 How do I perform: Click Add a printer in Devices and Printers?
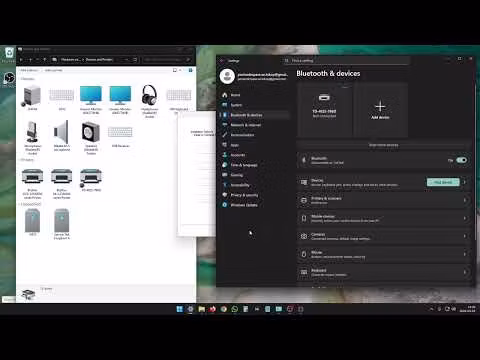point(53,70)
